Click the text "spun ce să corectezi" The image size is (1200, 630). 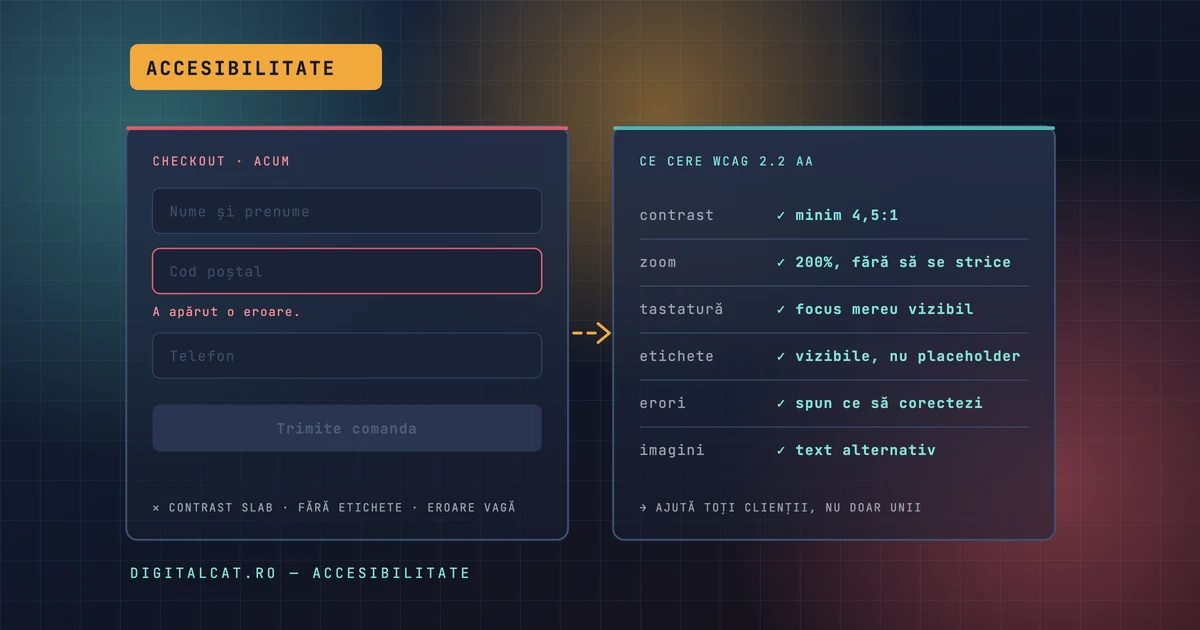[889, 403]
